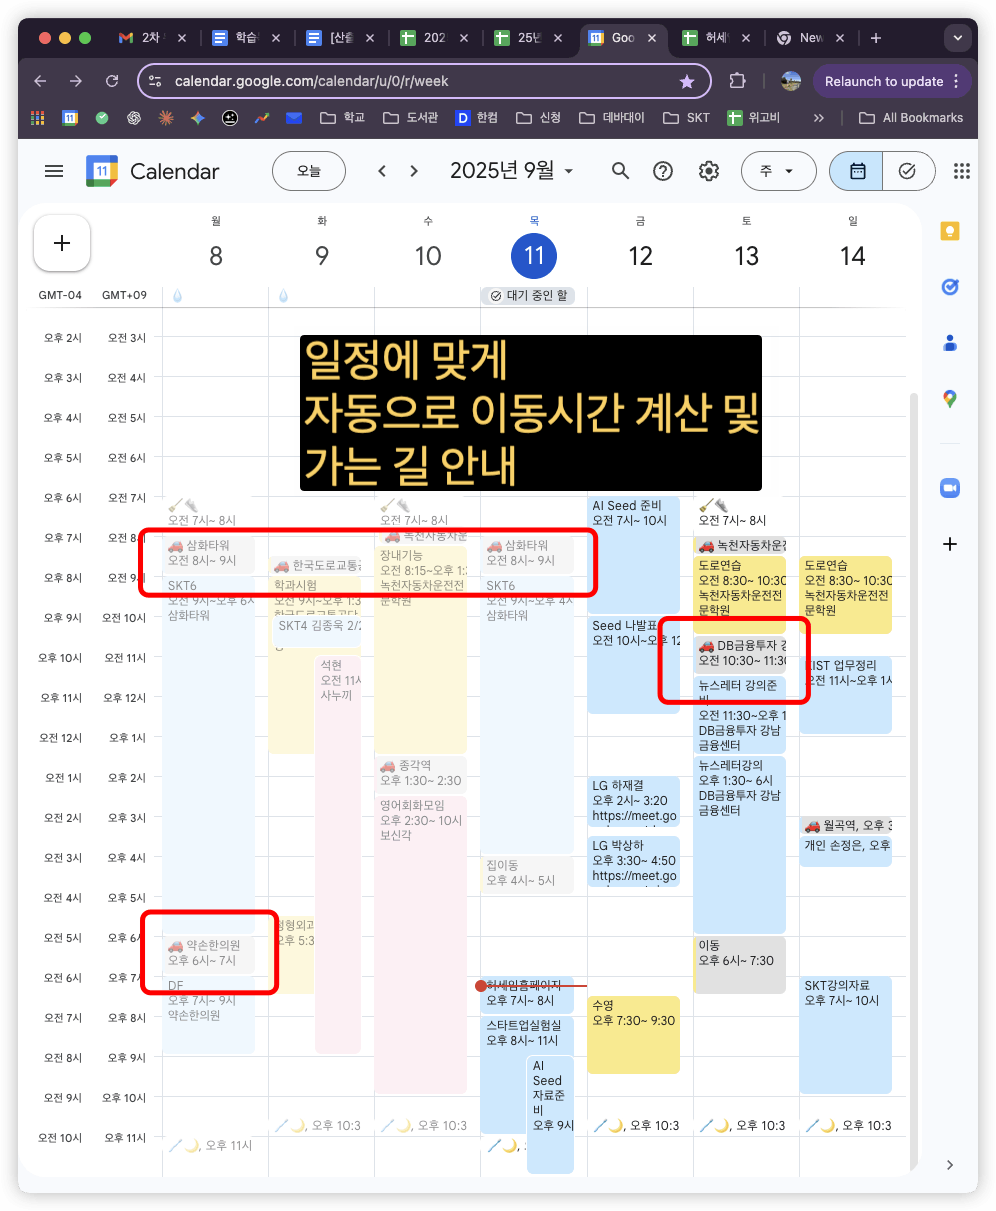Click Get add-ons plus icon
This screenshot has width=996, height=1211.
950,544
